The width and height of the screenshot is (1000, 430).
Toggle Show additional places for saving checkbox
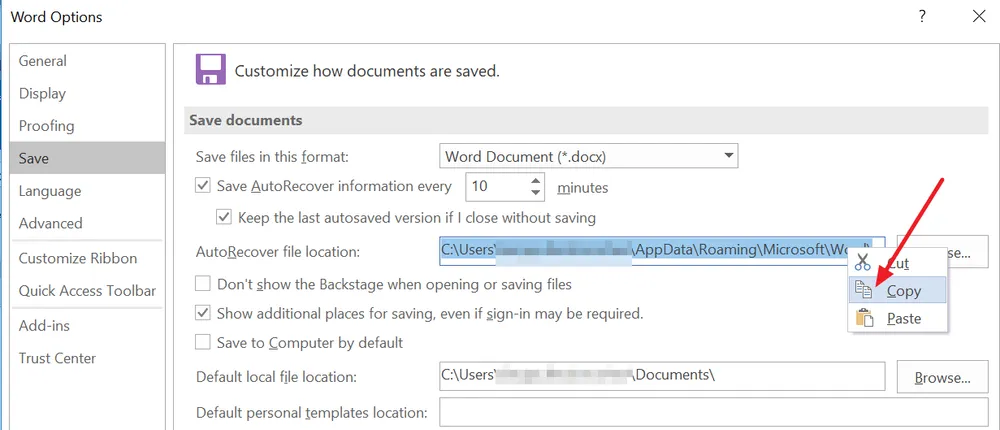203,313
